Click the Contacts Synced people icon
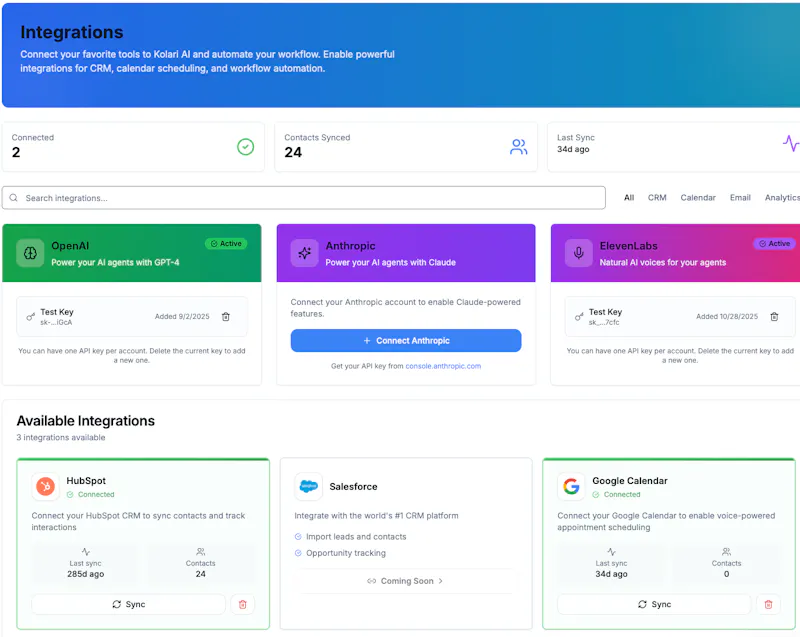This screenshot has height=637, width=800. [x=518, y=147]
